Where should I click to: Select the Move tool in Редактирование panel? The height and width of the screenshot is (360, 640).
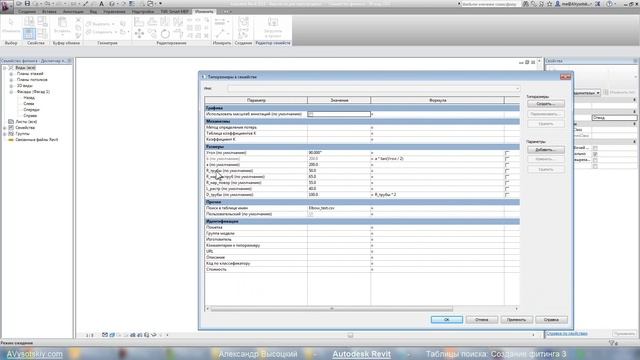(x=139, y=33)
